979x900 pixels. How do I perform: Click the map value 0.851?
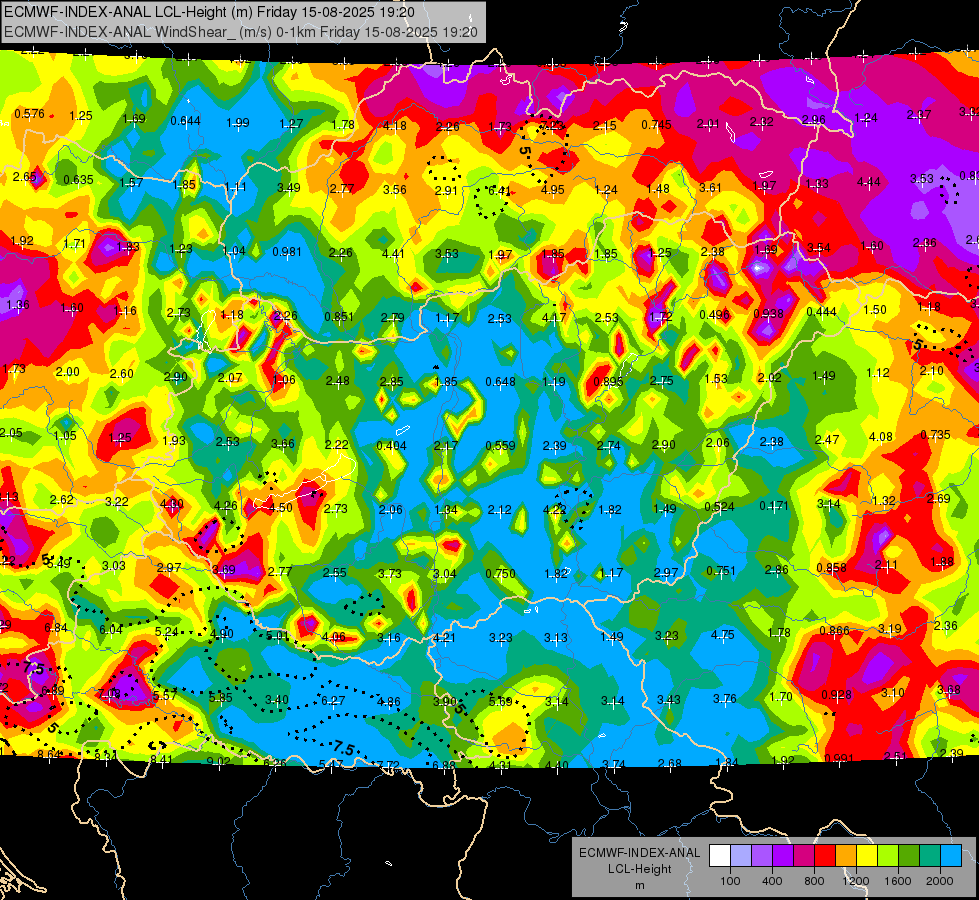click(339, 317)
